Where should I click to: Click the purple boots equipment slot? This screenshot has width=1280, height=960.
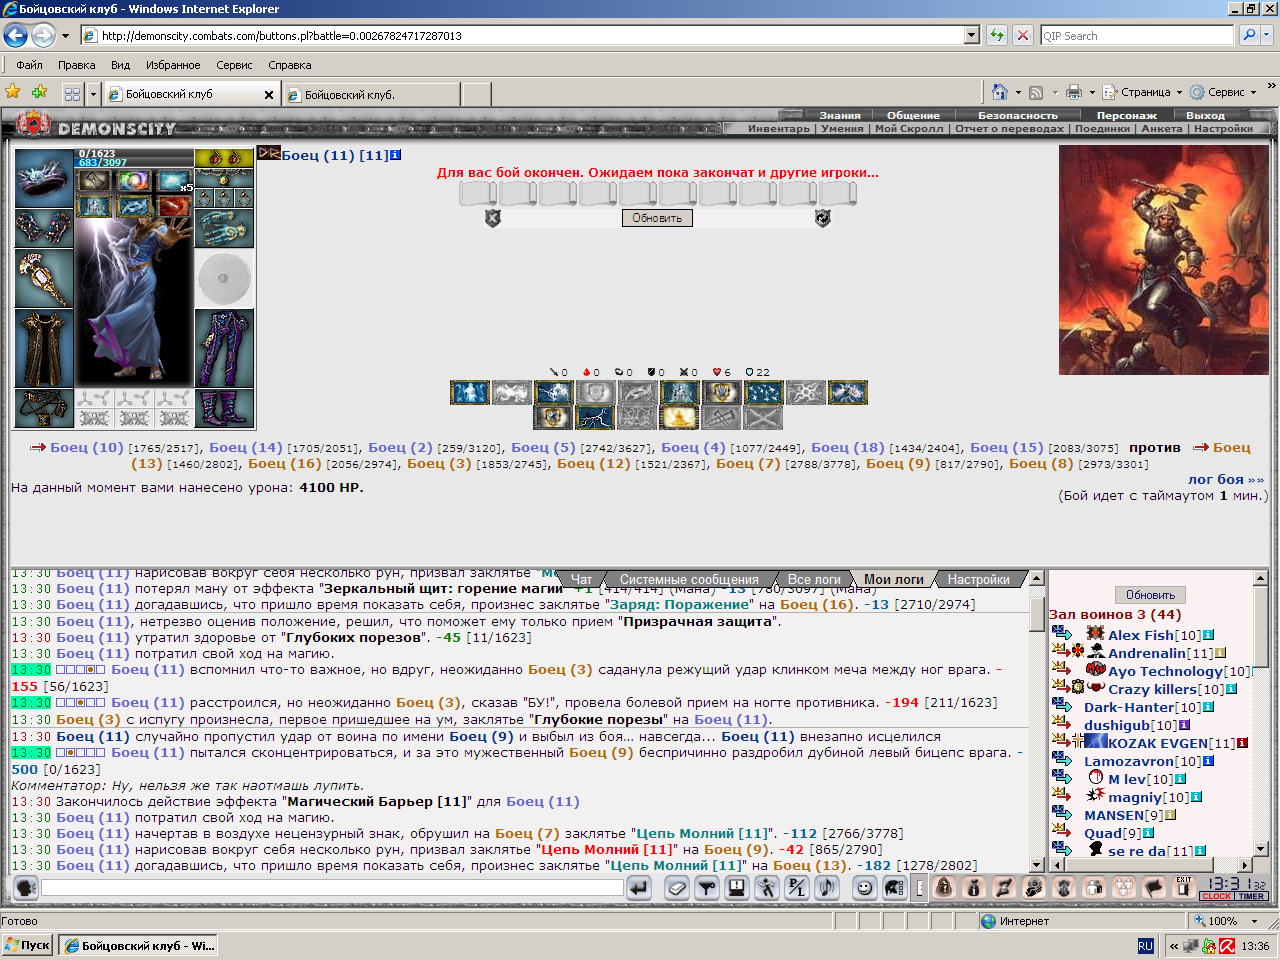[224, 408]
